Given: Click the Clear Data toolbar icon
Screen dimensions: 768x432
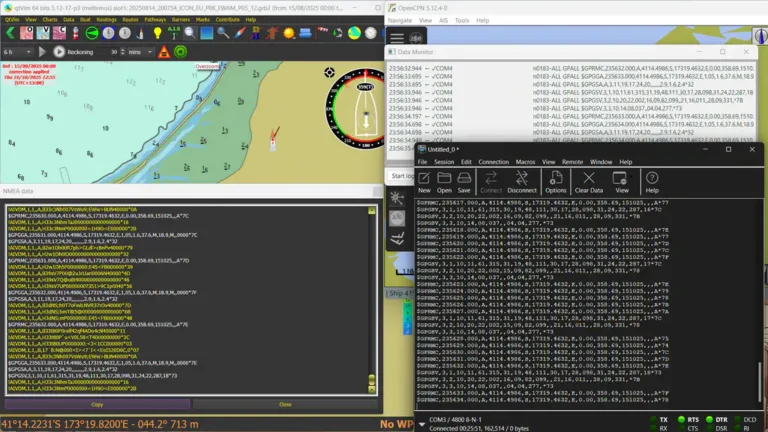Looking at the screenshot, I should point(588,181).
